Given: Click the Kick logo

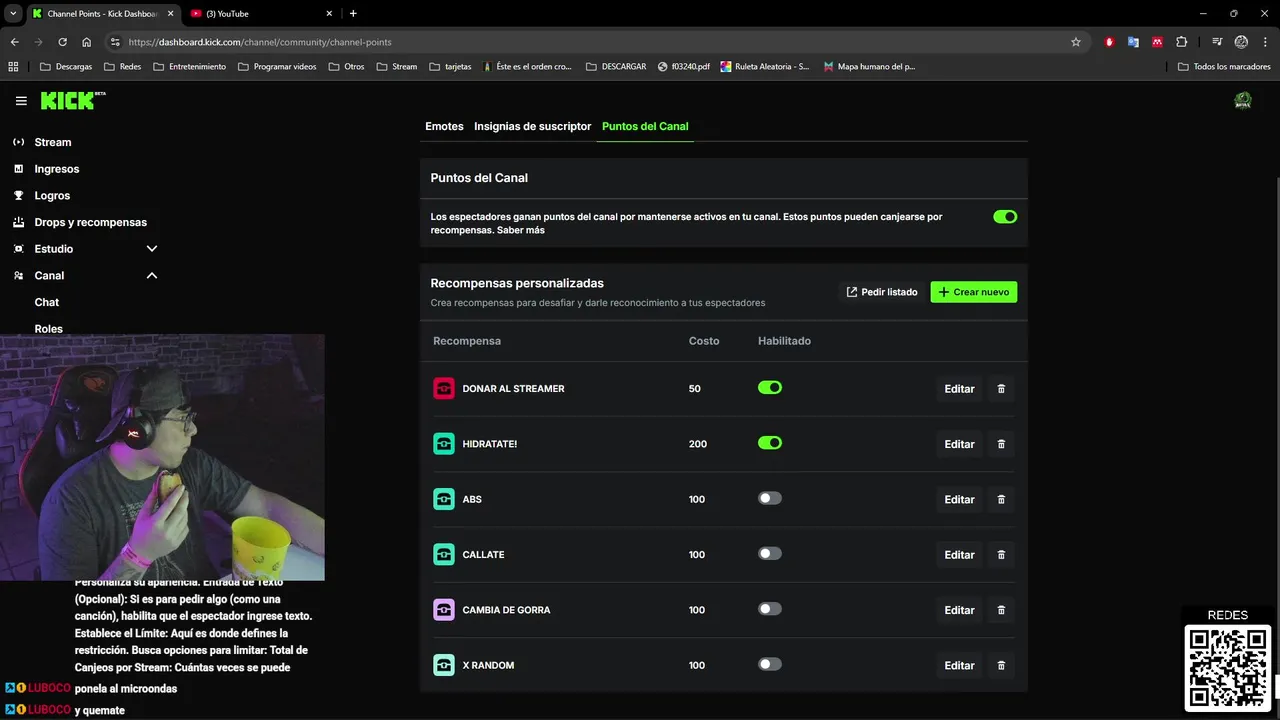Looking at the screenshot, I should [70, 101].
